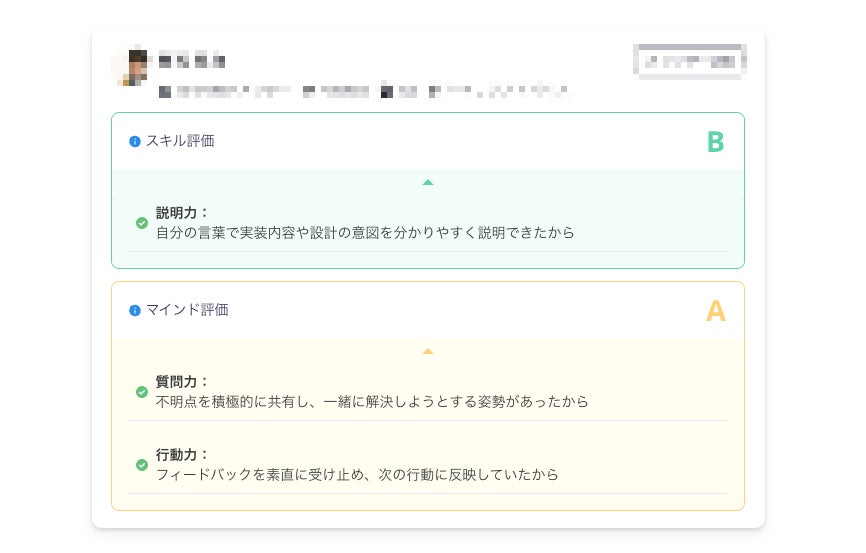The width and height of the screenshot is (866, 553).
Task: Open the user's profile avatar picture
Action: point(131,66)
